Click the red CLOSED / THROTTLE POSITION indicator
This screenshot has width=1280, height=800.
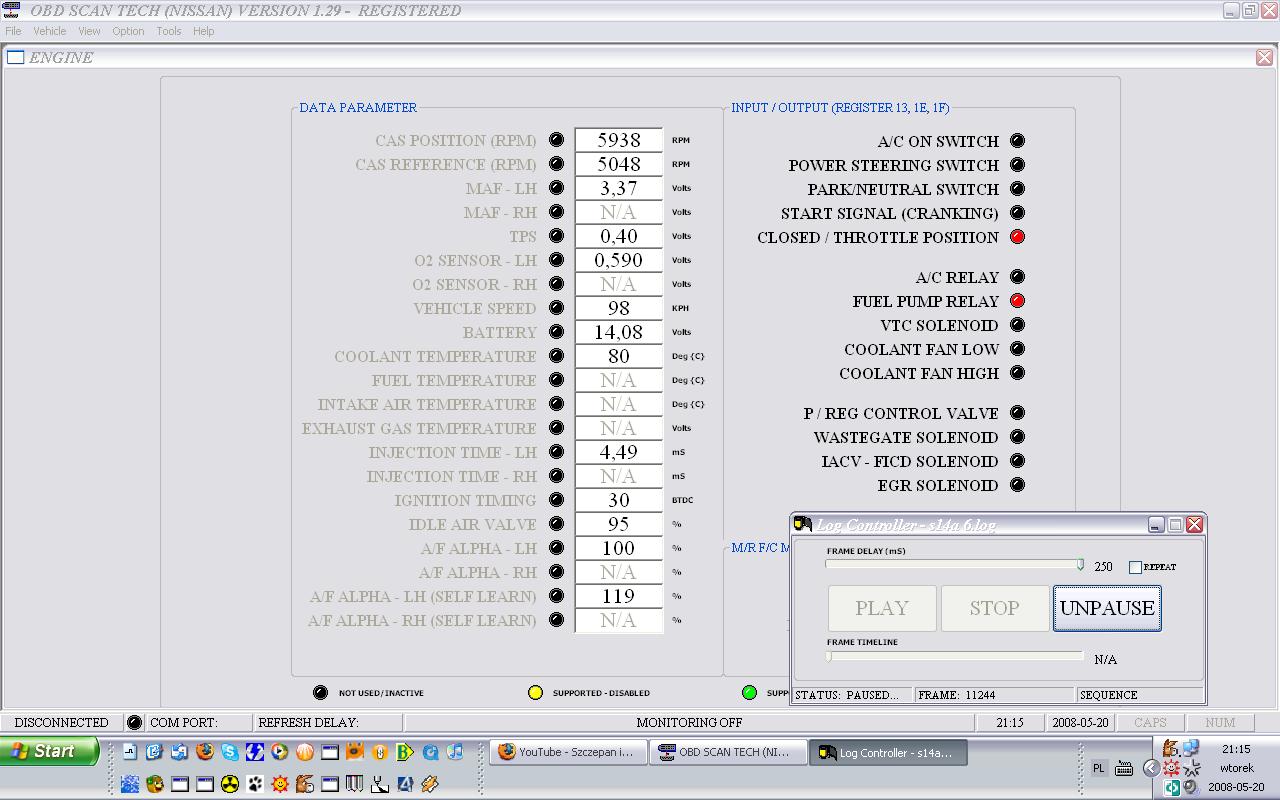click(x=1017, y=237)
